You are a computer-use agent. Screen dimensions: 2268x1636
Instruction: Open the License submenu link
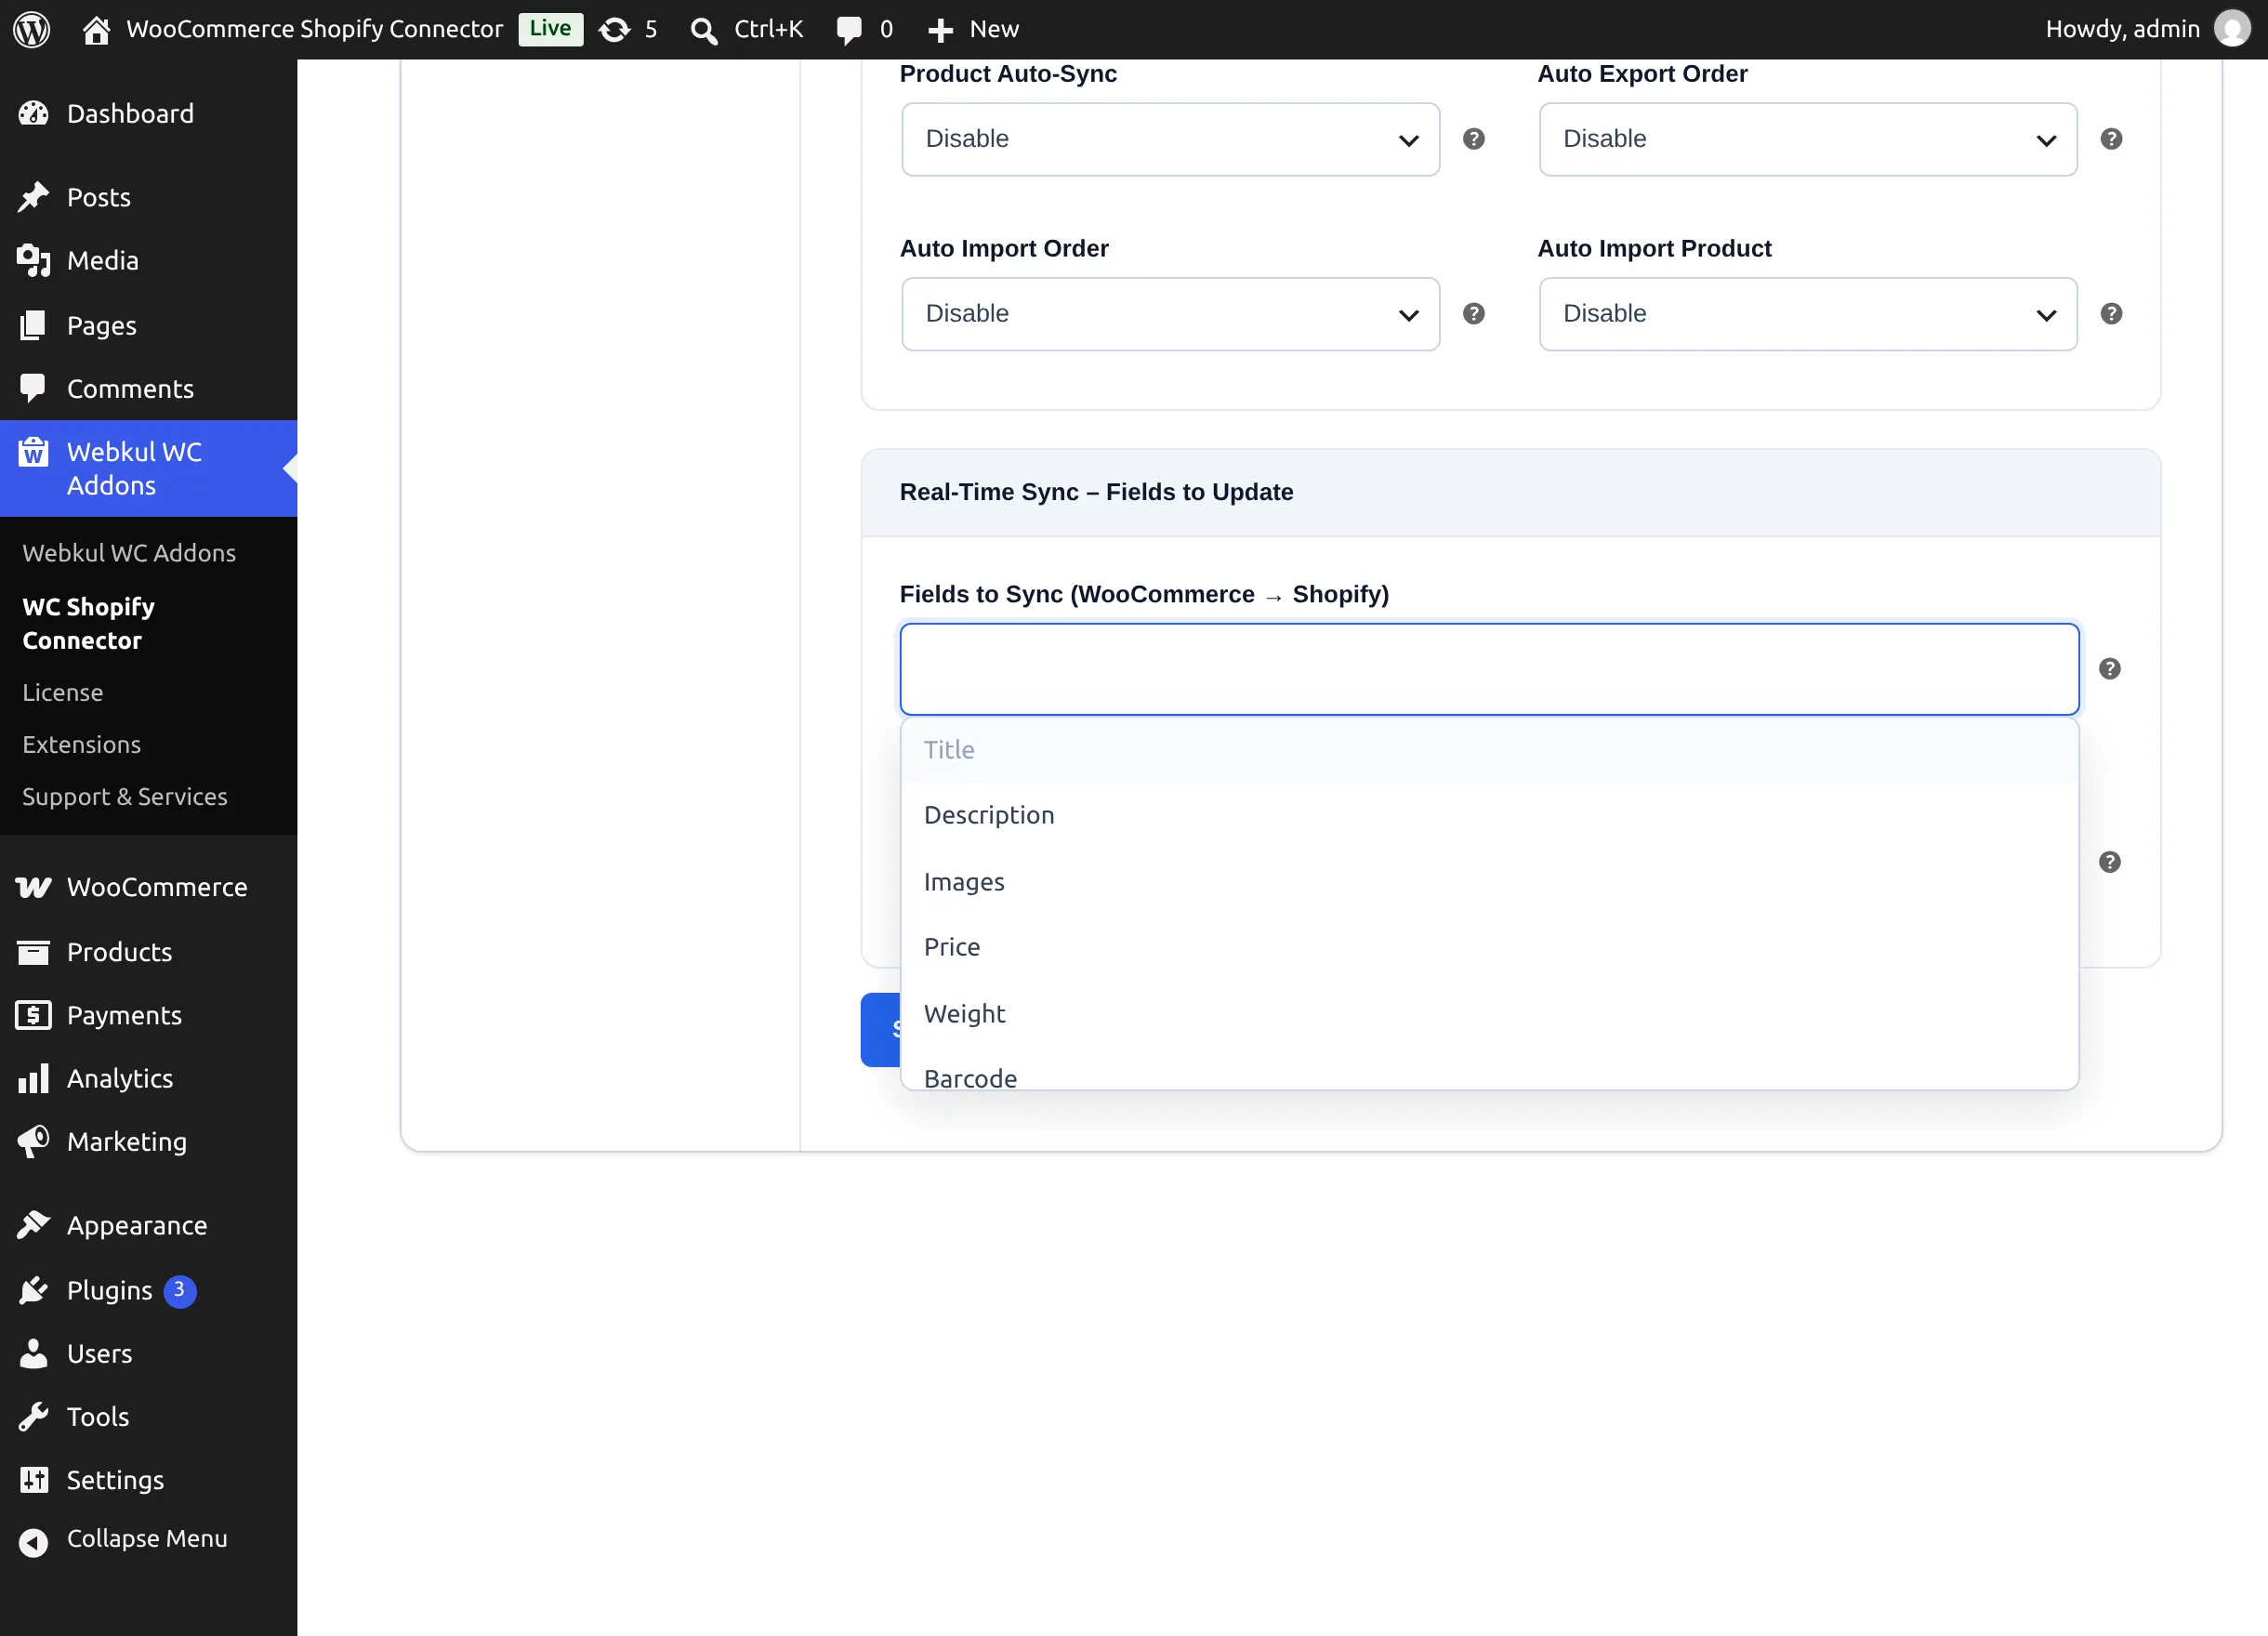point(62,693)
